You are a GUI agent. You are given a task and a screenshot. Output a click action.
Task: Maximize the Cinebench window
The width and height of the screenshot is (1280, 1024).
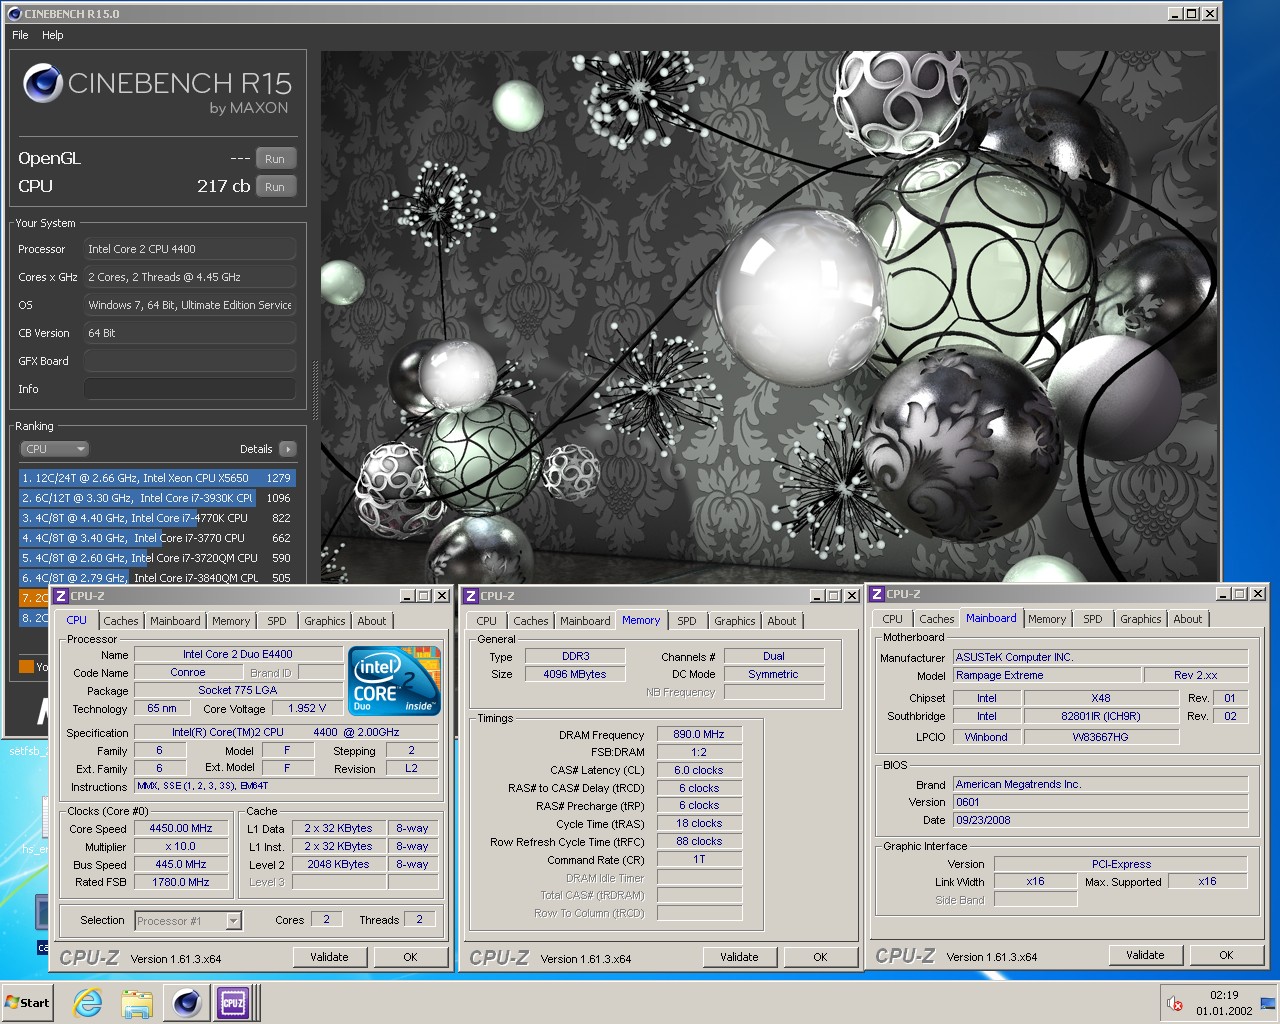click(x=1192, y=14)
